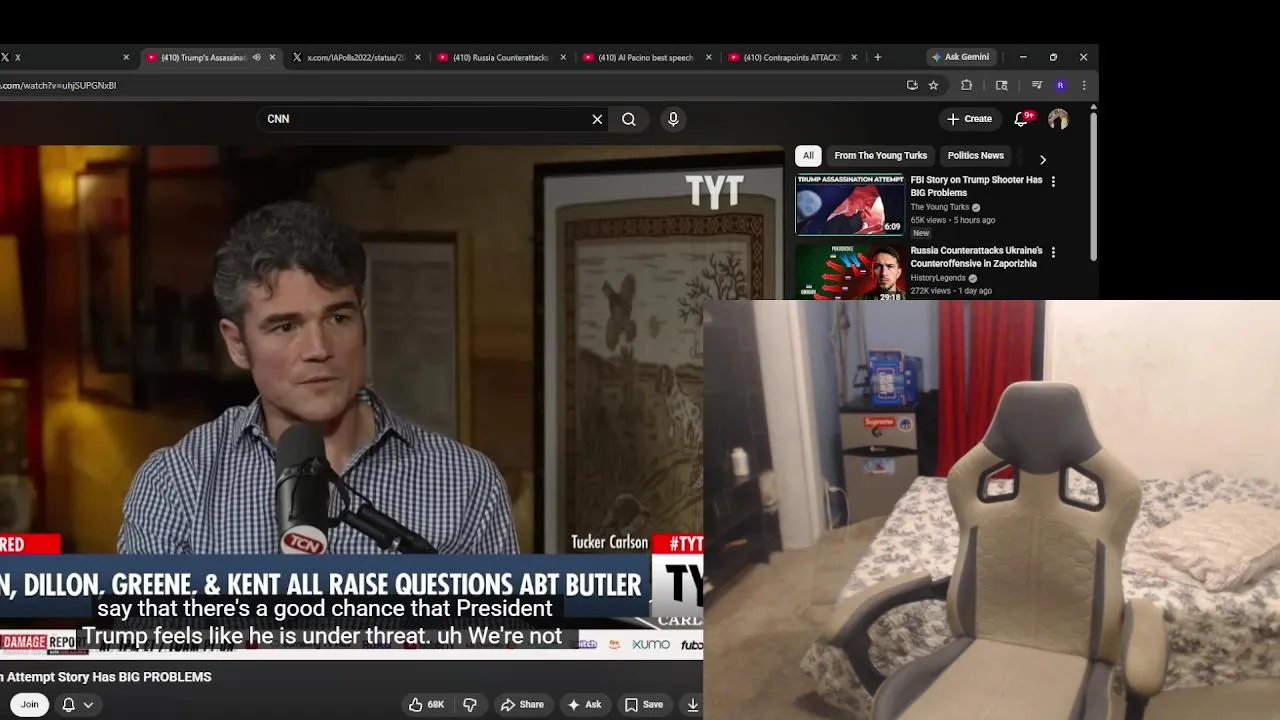This screenshot has width=1280, height=720.
Task: Open media controls icon in toolbar
Action: coord(1037,85)
